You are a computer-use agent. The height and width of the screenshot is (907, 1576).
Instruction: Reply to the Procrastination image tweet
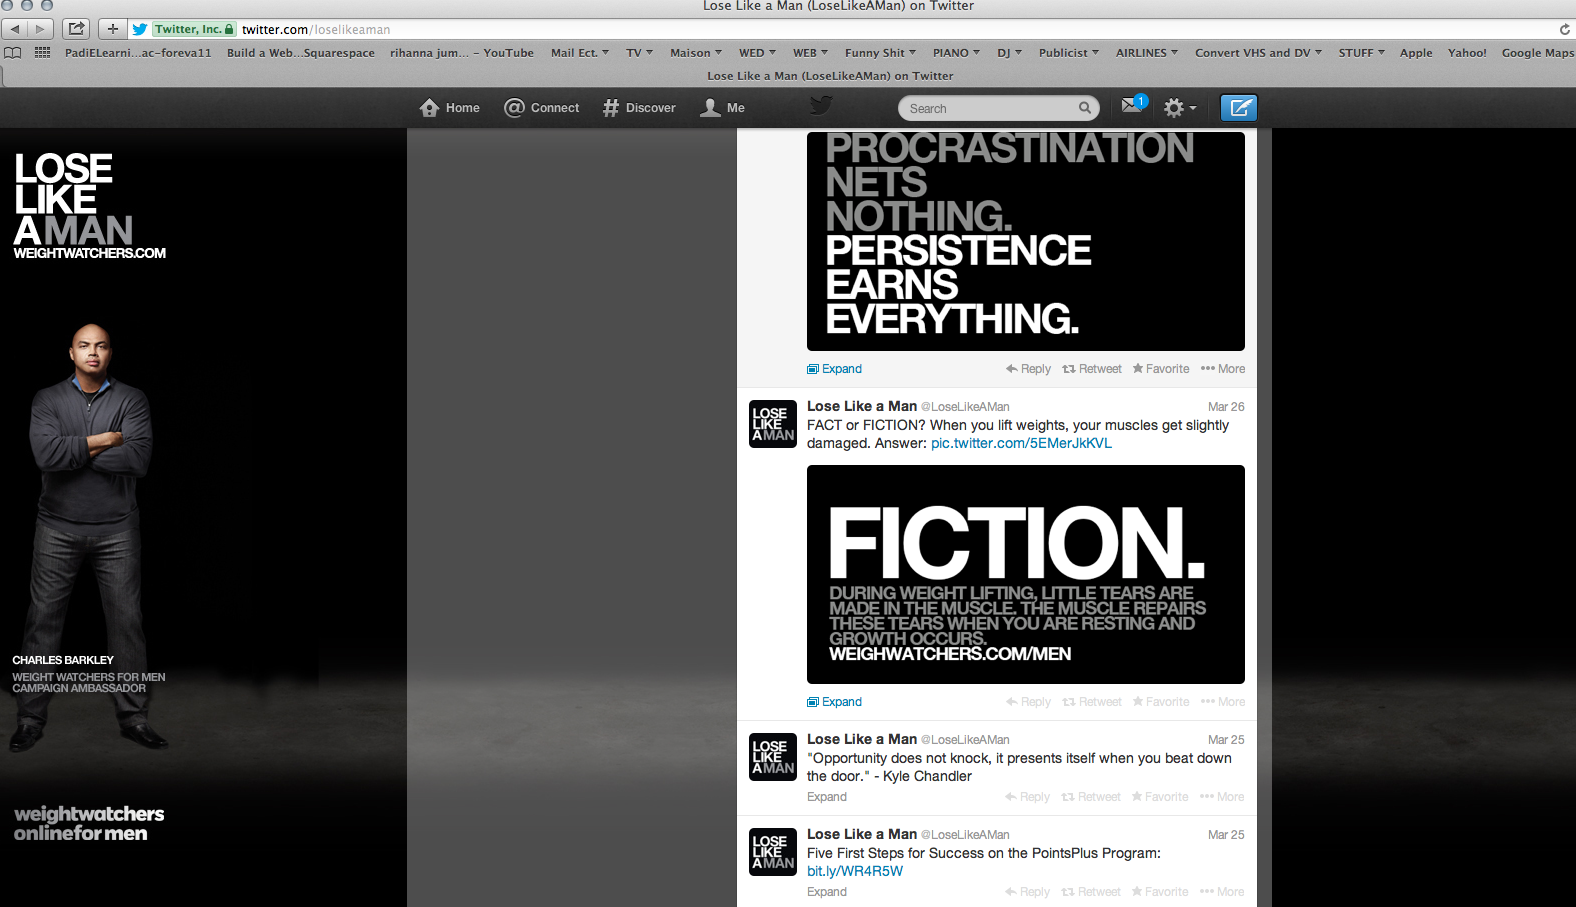(x=1028, y=369)
